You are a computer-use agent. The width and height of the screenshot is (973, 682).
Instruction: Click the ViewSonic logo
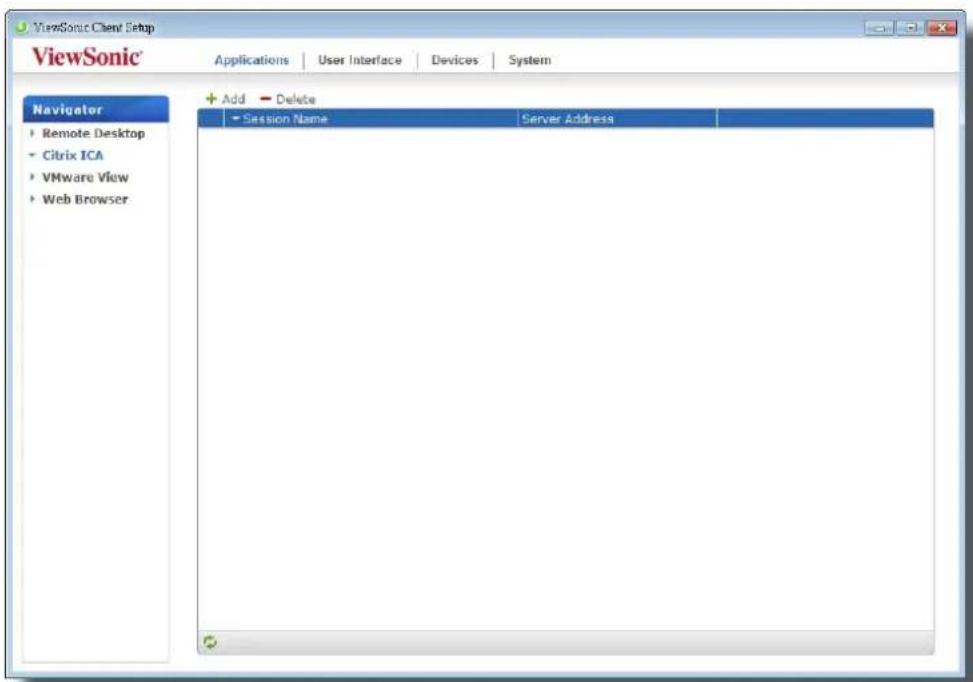click(87, 57)
